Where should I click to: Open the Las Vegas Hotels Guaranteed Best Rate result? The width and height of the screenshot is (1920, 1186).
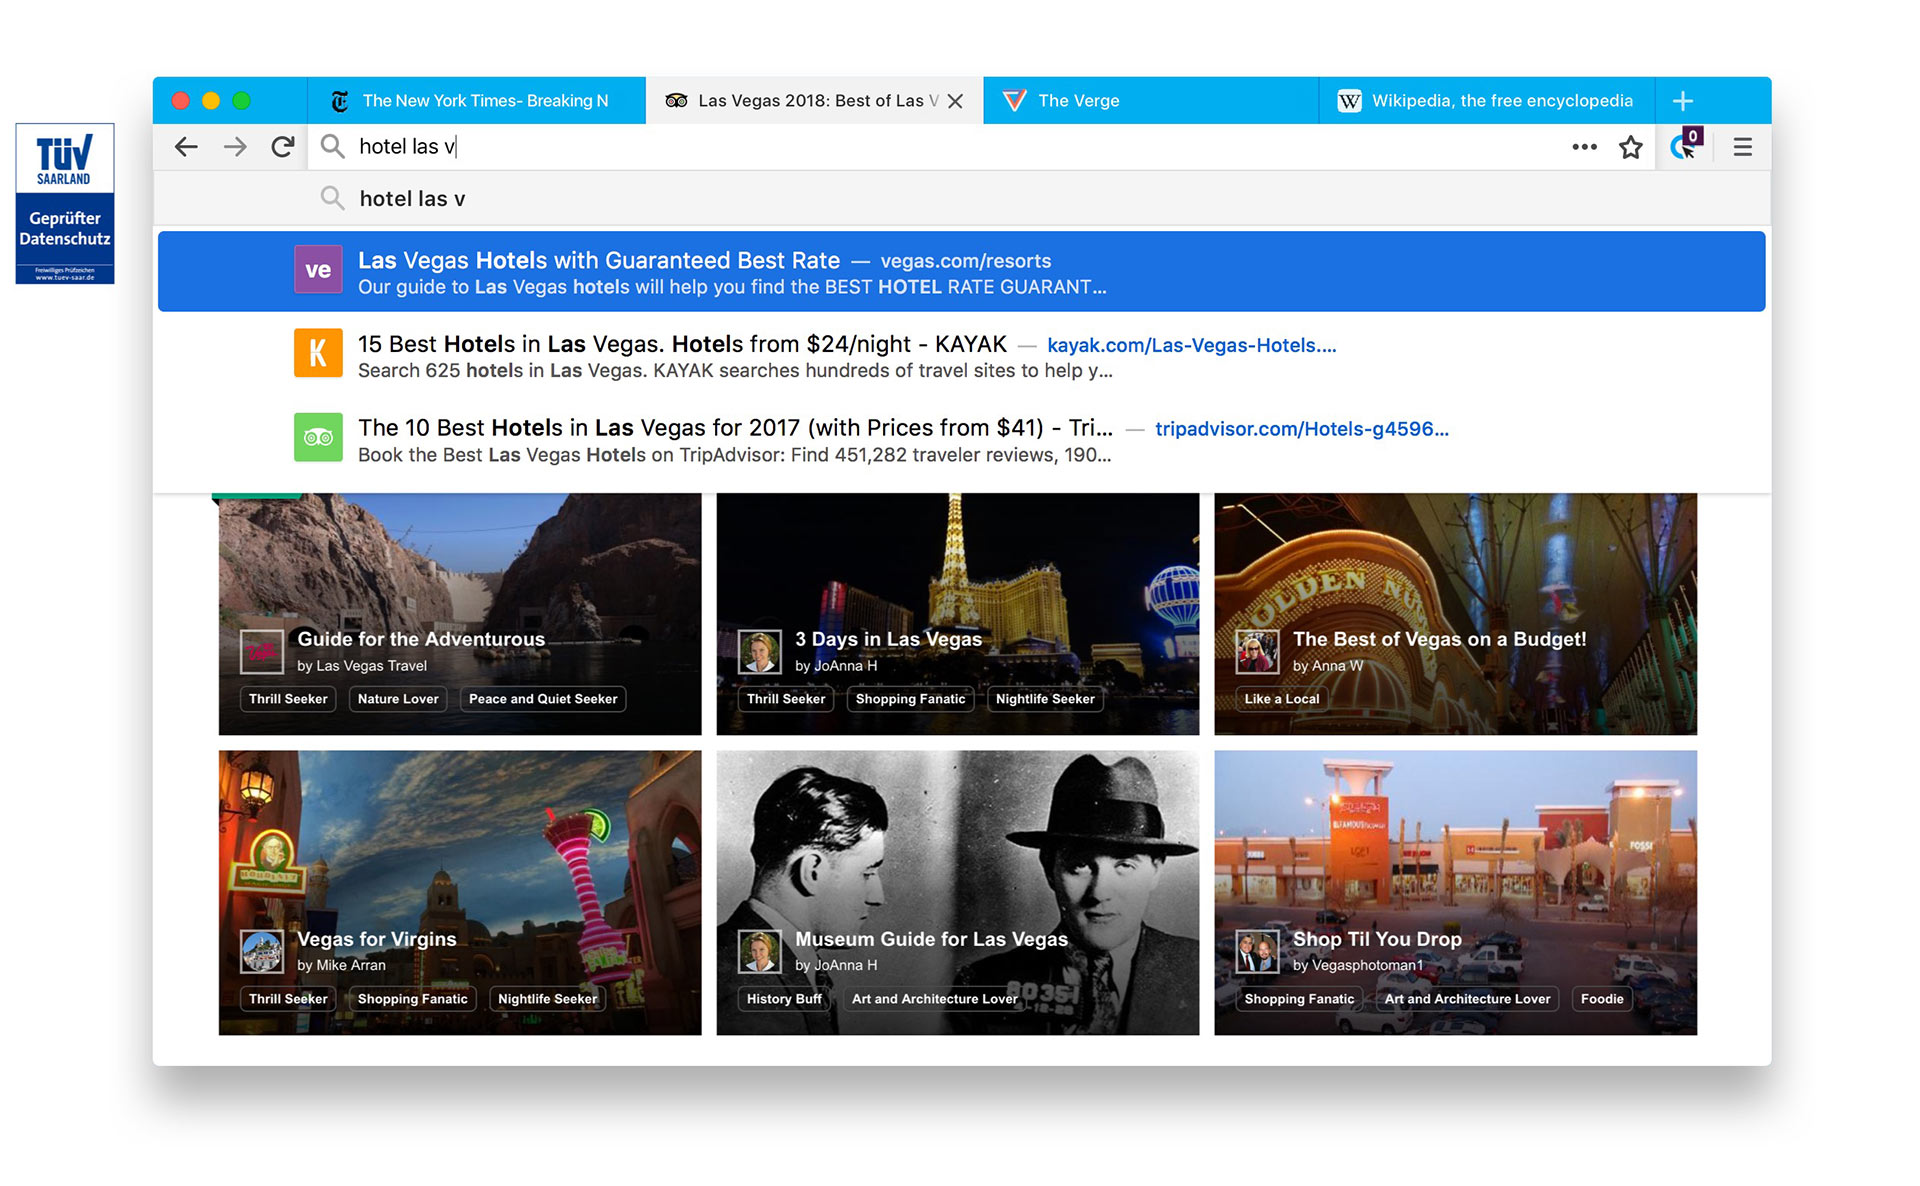point(962,271)
